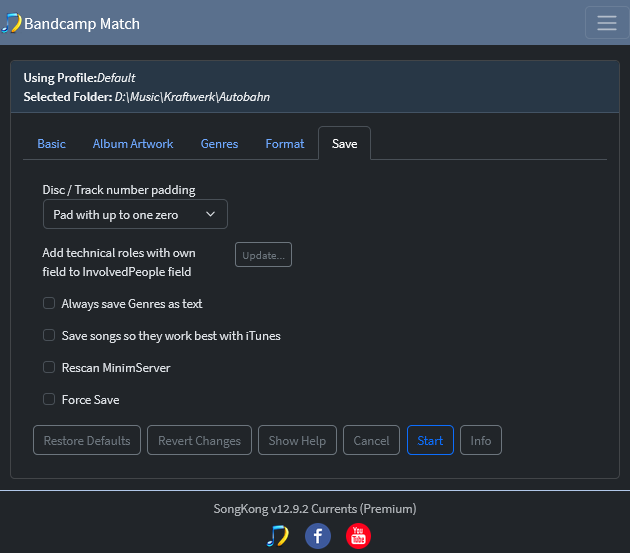The image size is (630, 553).
Task: Select the Save tab
Action: [x=344, y=143]
